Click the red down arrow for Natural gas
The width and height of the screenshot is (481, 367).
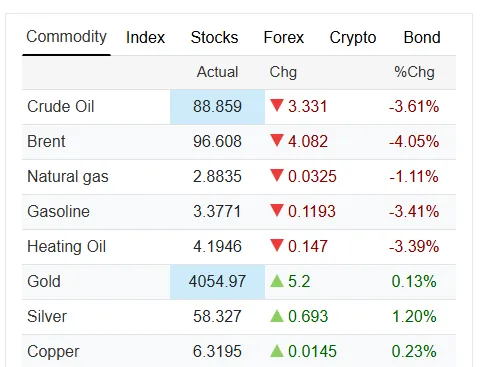pos(277,175)
